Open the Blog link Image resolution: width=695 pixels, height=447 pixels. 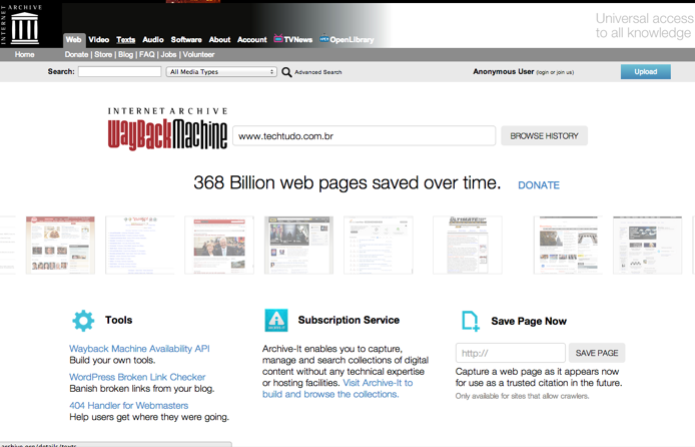(x=125, y=55)
